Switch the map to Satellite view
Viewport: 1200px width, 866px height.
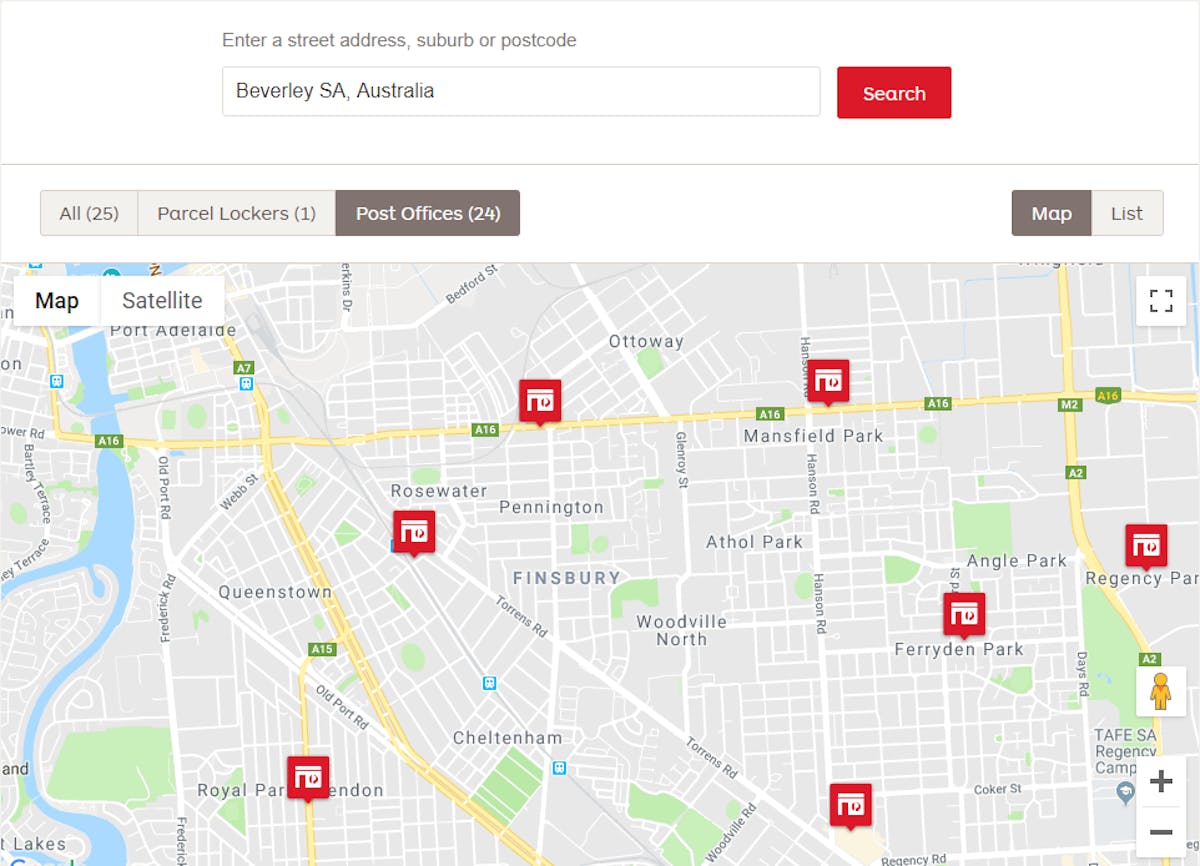162,300
